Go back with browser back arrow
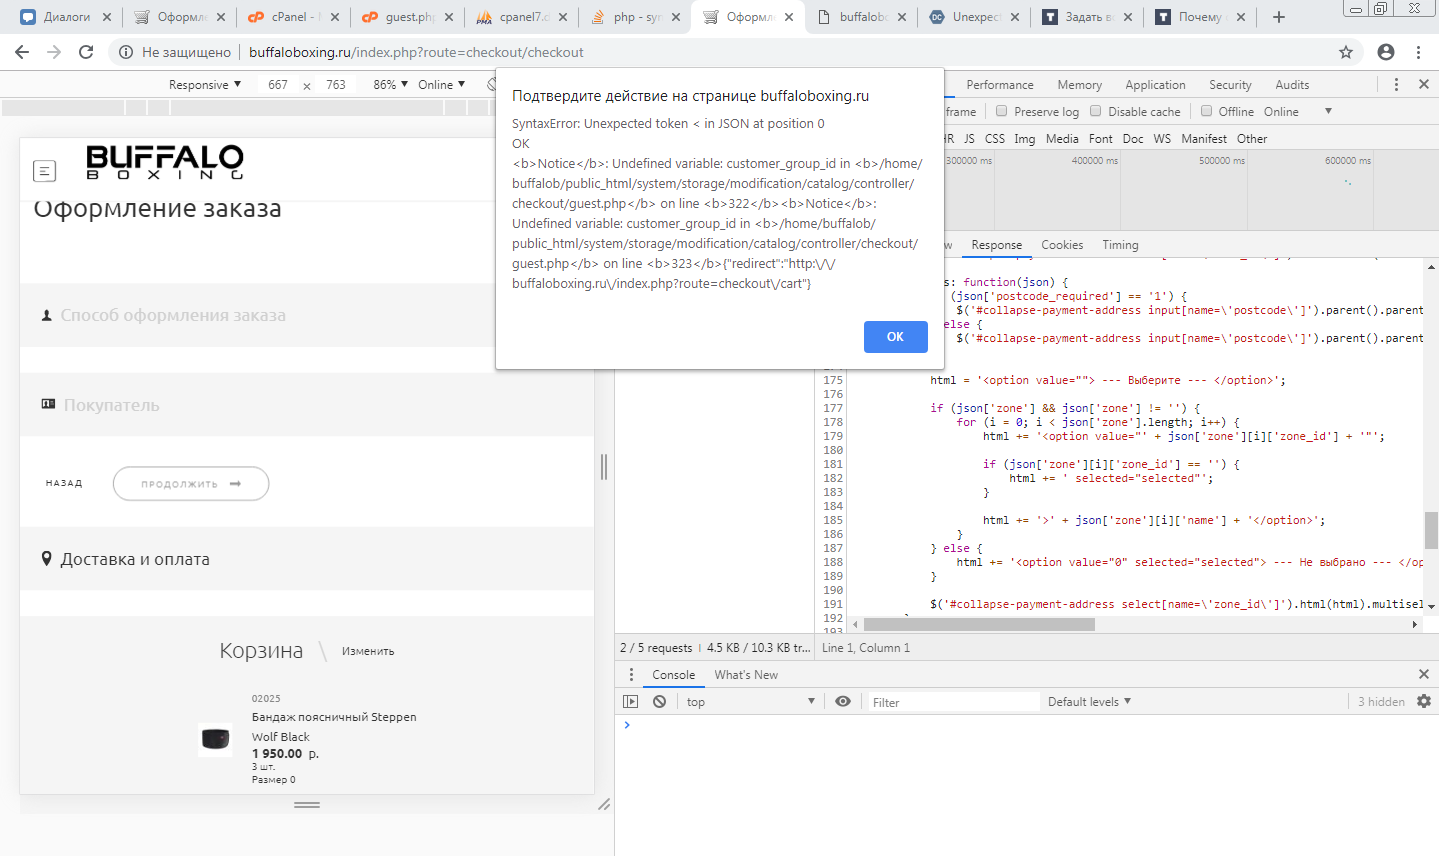Image resolution: width=1439 pixels, height=856 pixels. [22, 52]
